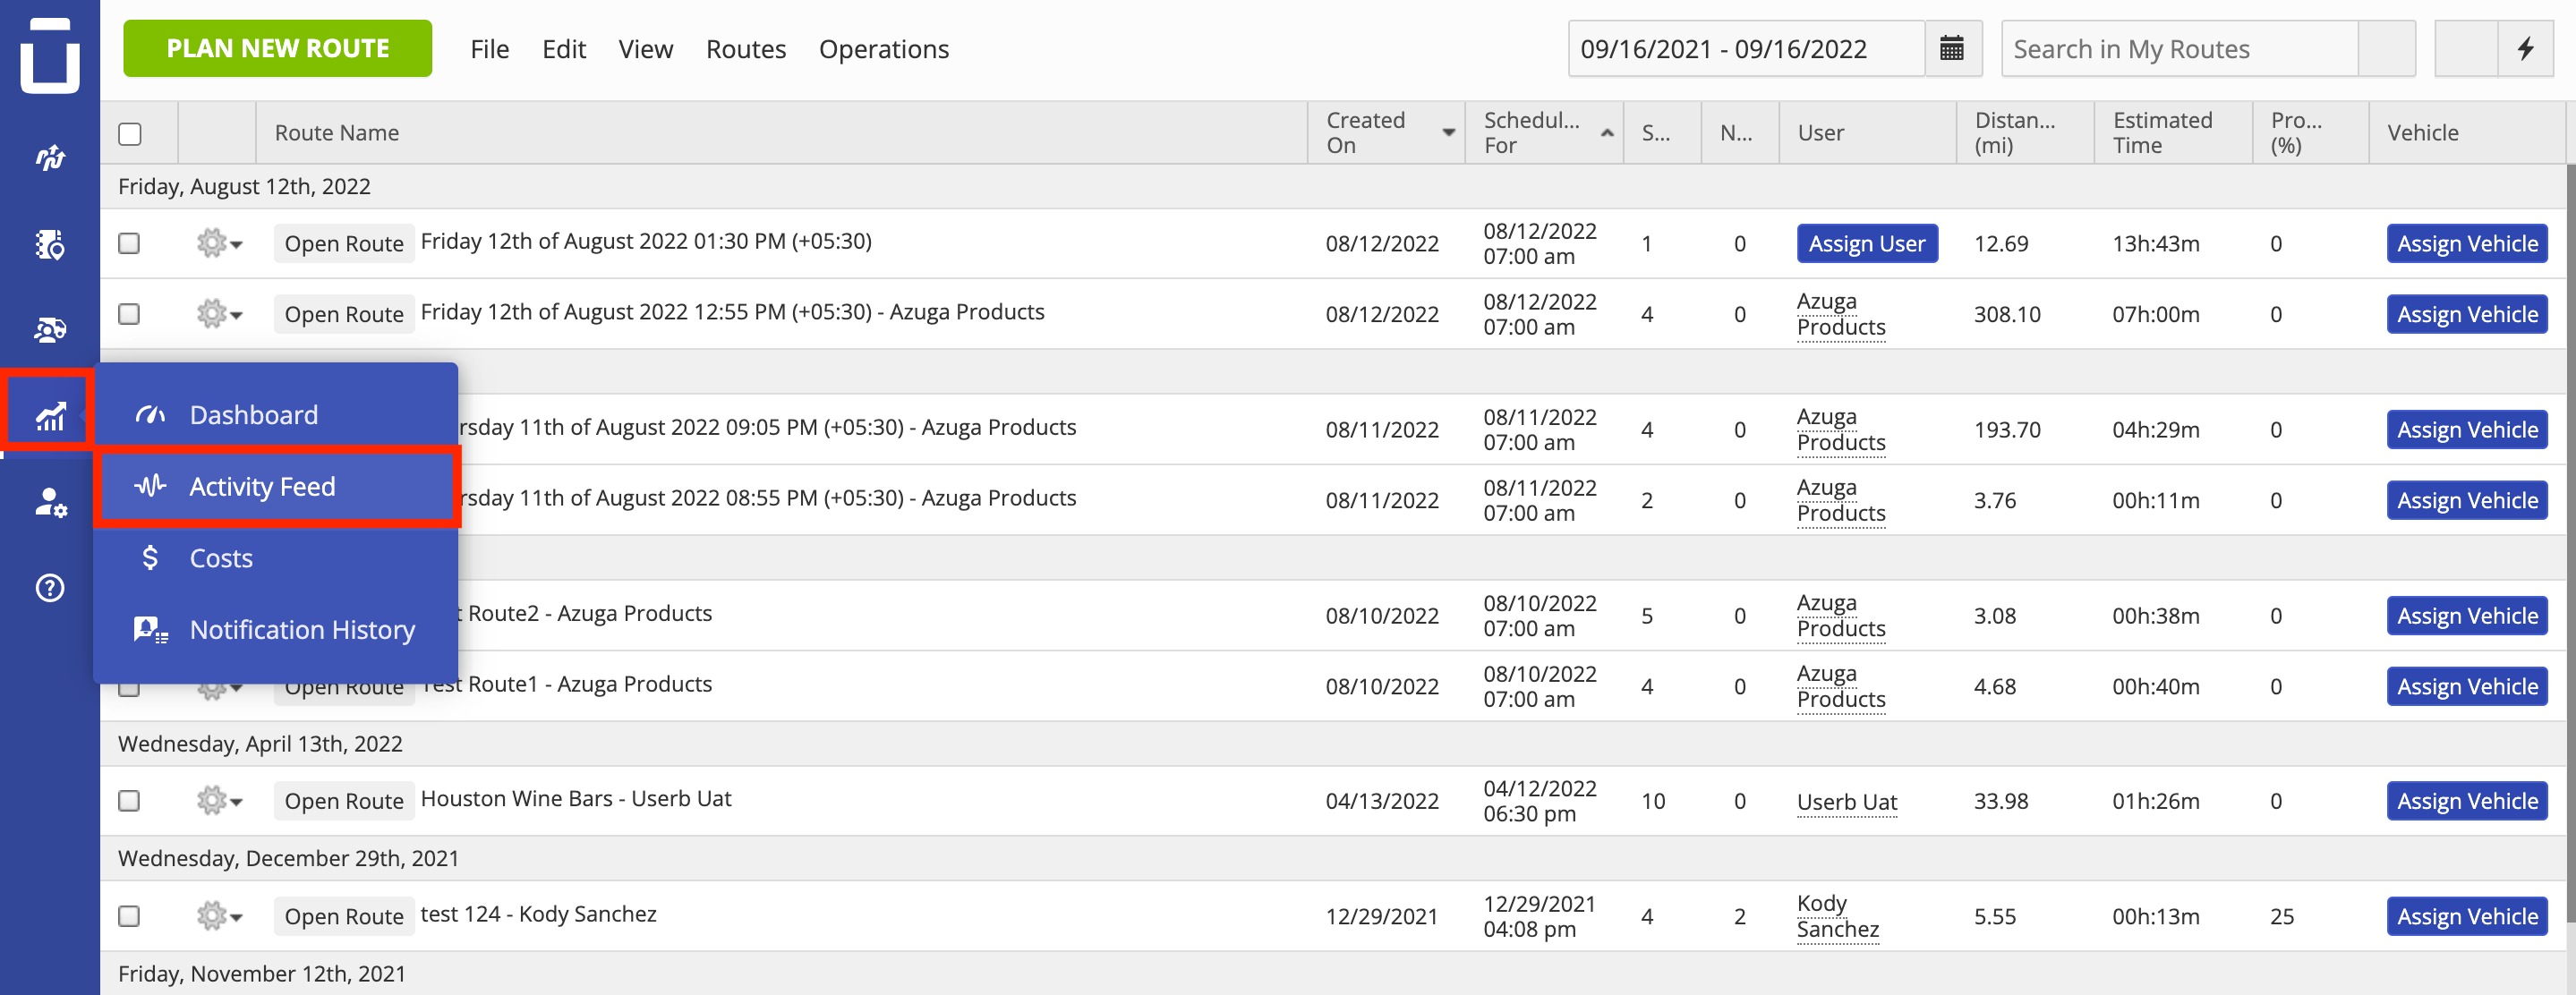Open the help question mark sidebar icon
The image size is (2576, 995).
[50, 588]
